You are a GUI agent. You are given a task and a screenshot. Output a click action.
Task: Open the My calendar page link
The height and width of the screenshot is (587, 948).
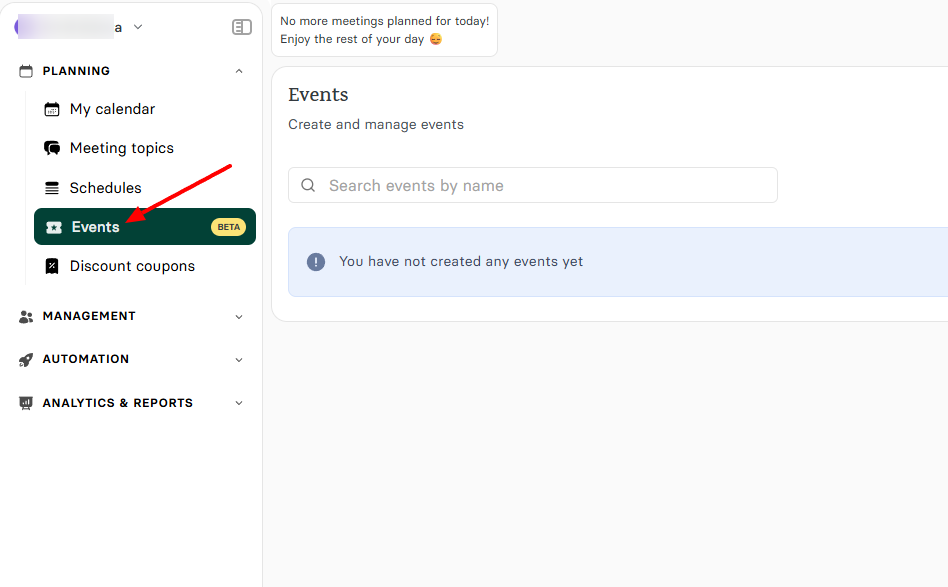click(x=112, y=109)
